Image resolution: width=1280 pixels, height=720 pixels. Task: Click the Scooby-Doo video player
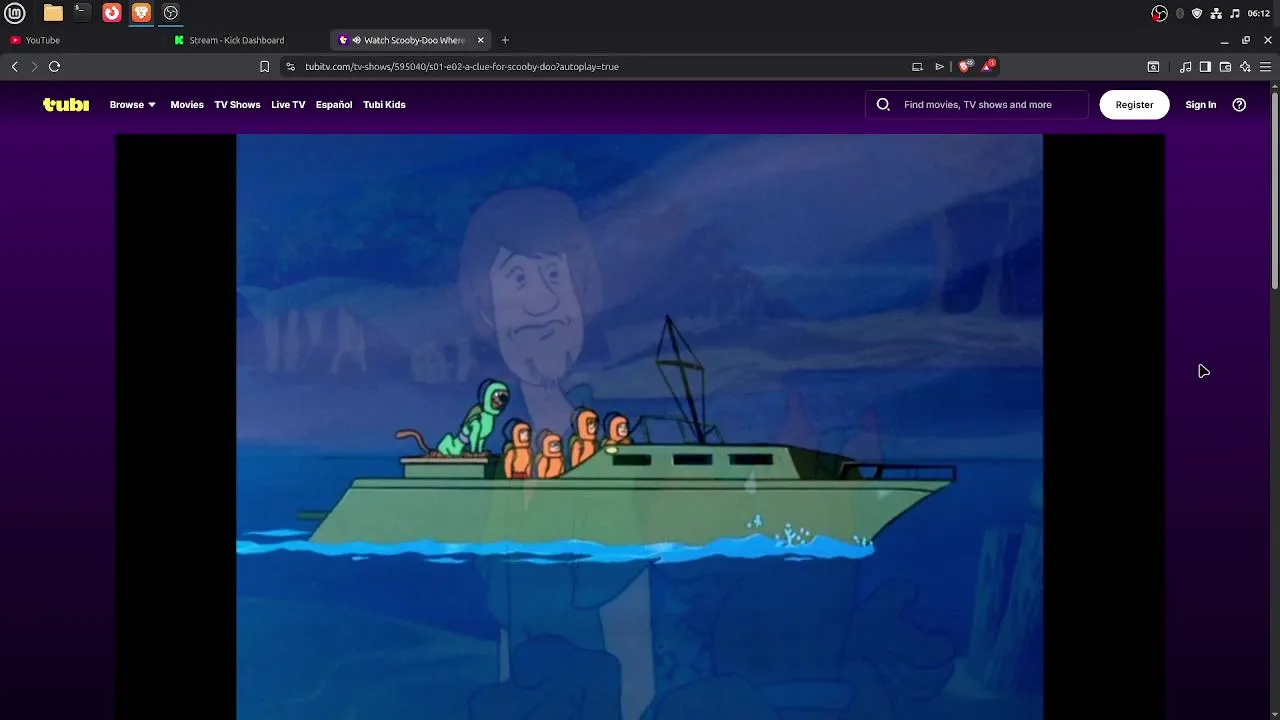640,427
